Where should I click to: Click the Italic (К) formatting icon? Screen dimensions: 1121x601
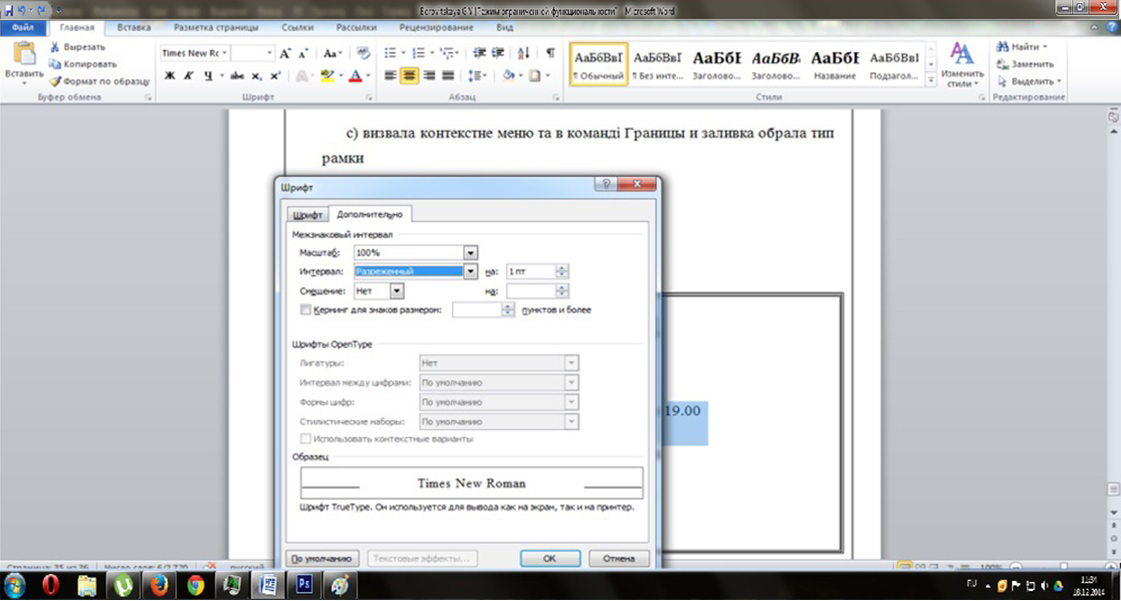tap(188, 75)
